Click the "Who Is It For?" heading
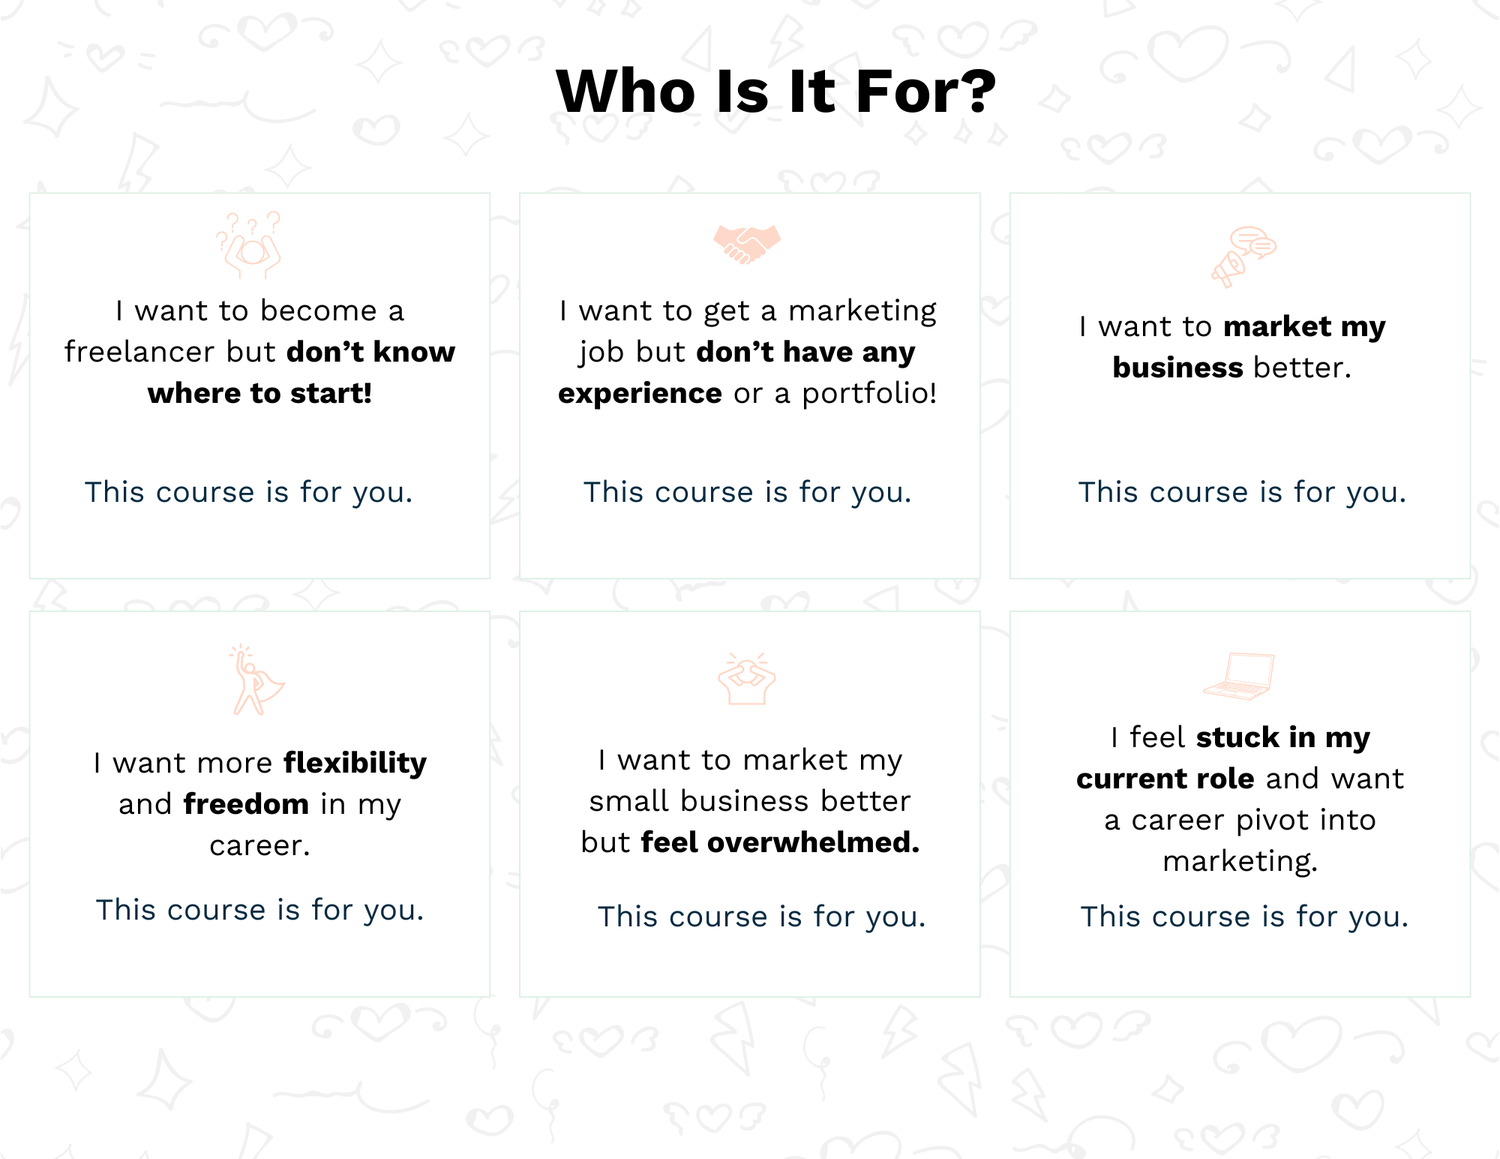The image size is (1500, 1159). click(x=776, y=92)
